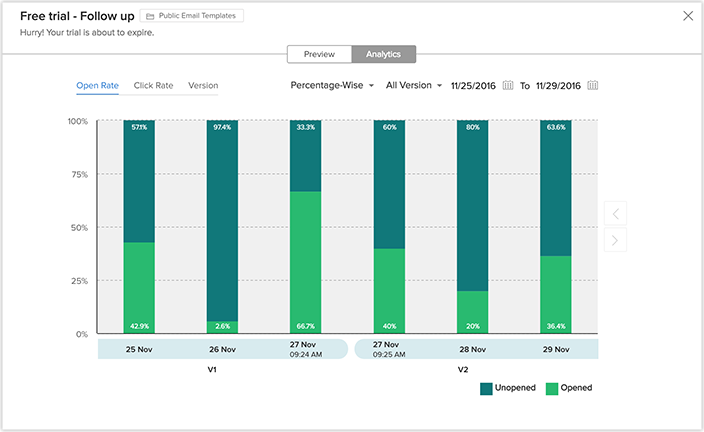
Task: Click the 66.7% opened bar segment
Action: (x=306, y=262)
